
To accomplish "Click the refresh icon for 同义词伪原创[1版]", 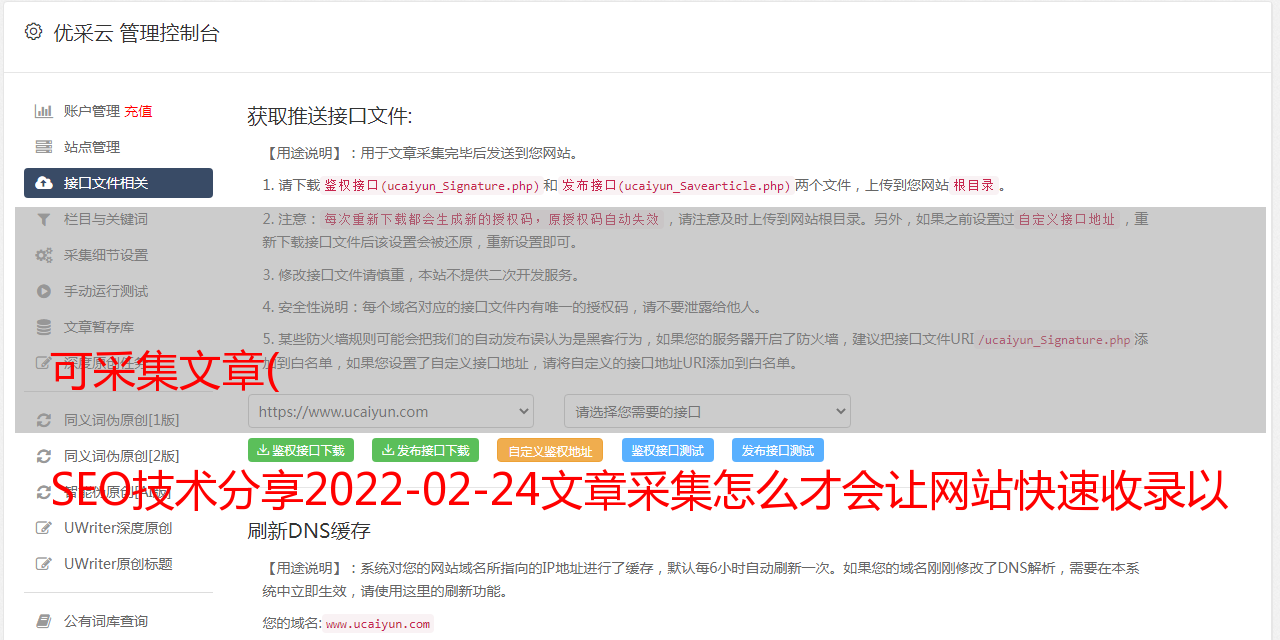I will [44, 420].
